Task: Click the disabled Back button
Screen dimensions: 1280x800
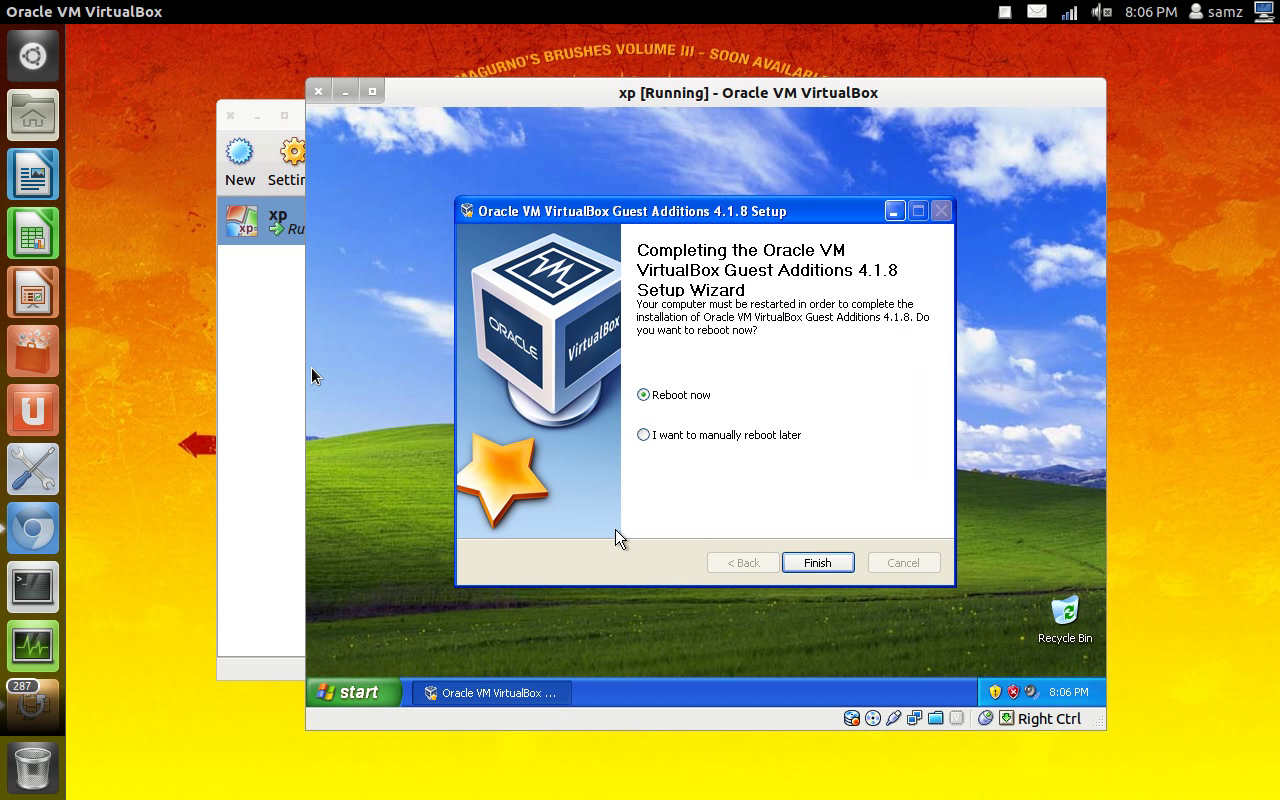Action: [x=743, y=563]
